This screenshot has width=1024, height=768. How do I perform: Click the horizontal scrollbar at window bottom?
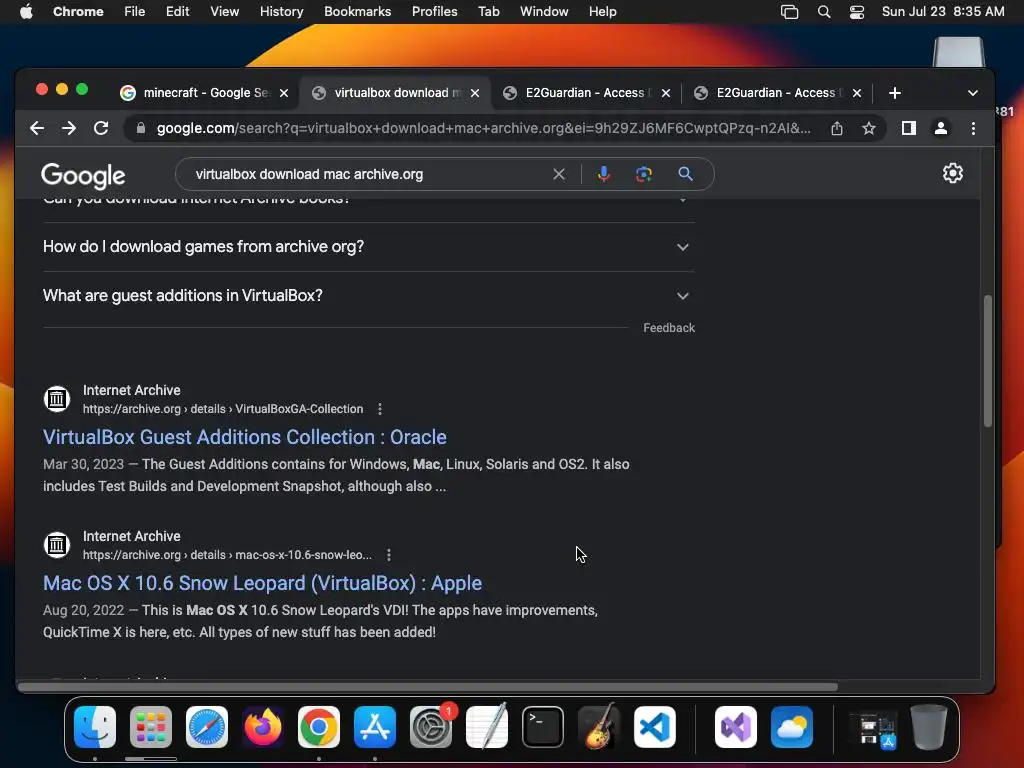[x=428, y=686]
